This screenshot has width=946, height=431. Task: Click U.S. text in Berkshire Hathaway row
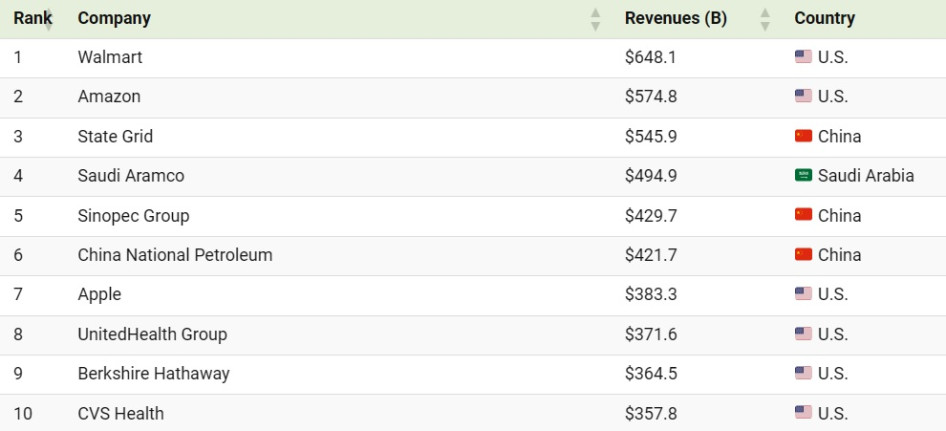(833, 374)
